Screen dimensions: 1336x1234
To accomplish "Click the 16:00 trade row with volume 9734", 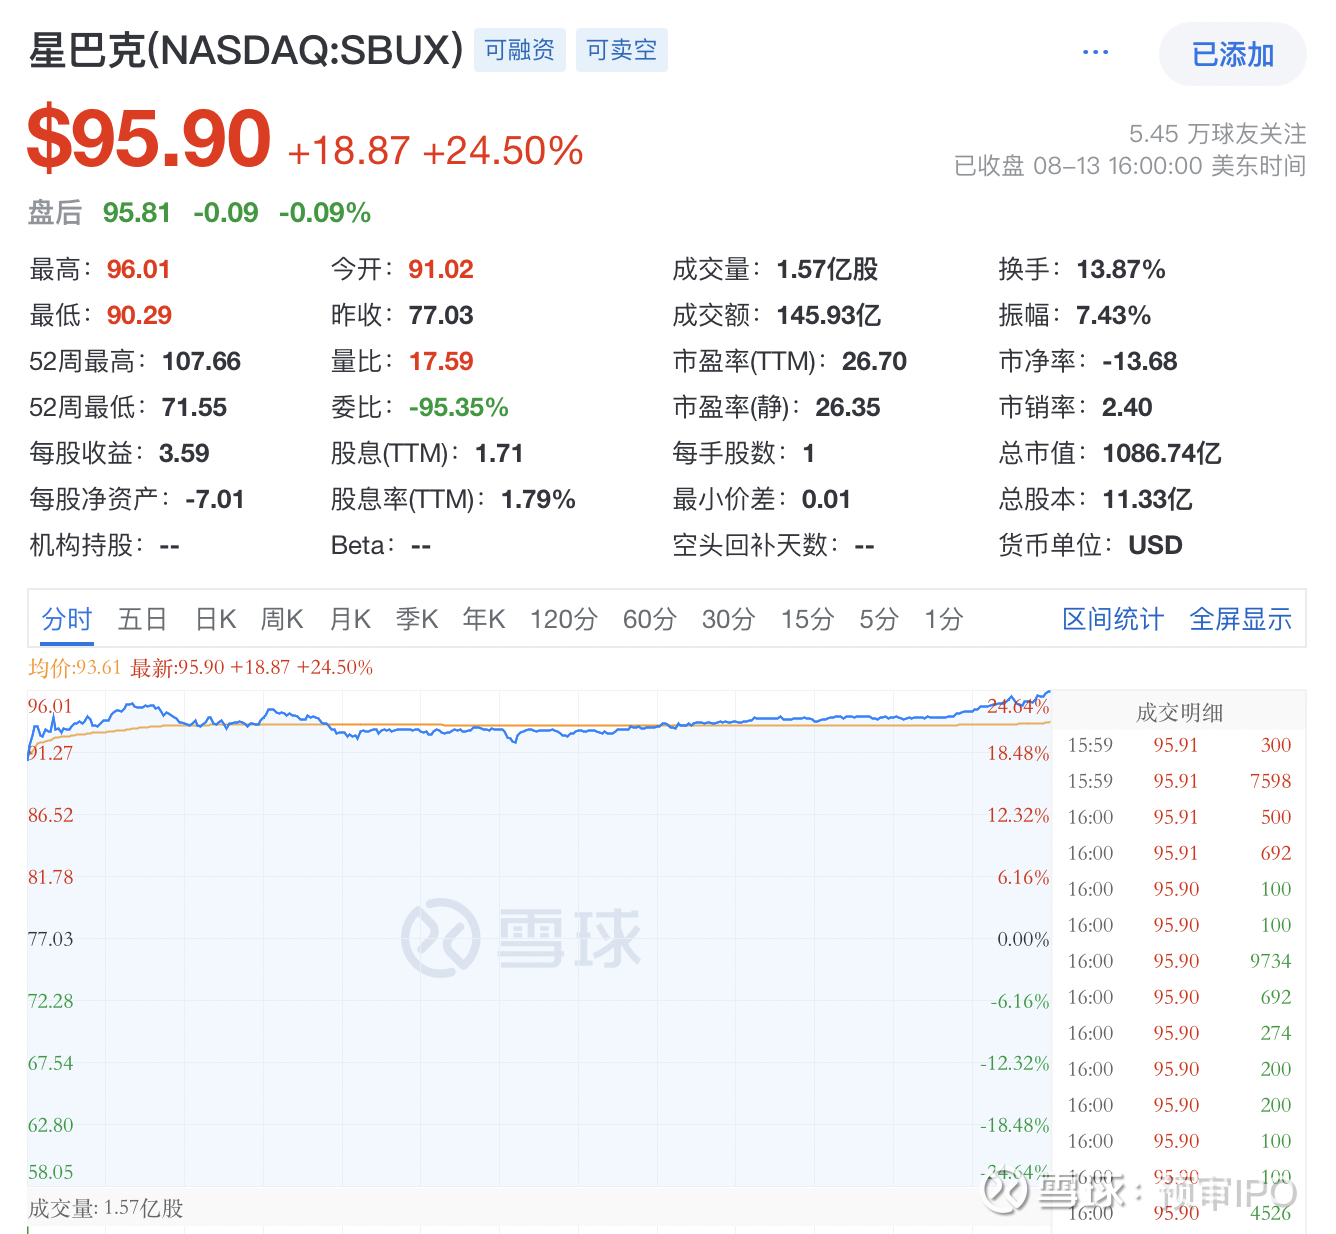I will coord(1180,961).
